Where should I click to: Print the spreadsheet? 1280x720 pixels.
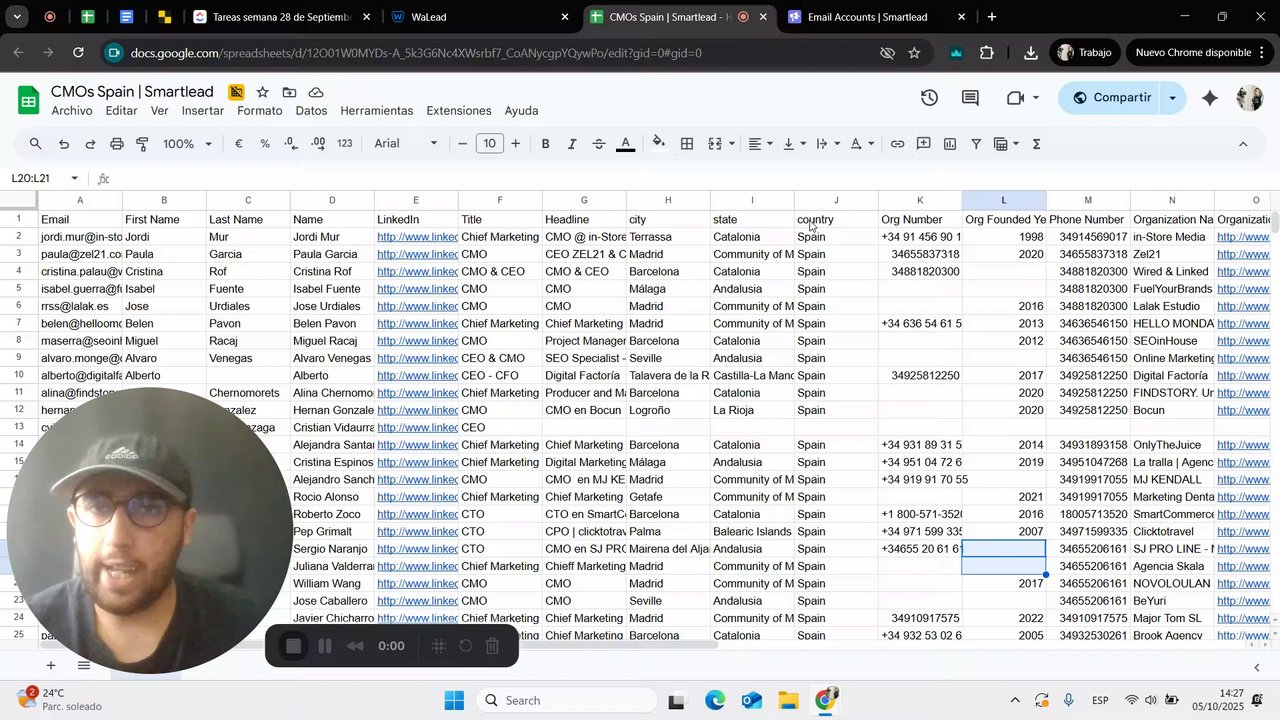pyautogui.click(x=117, y=144)
